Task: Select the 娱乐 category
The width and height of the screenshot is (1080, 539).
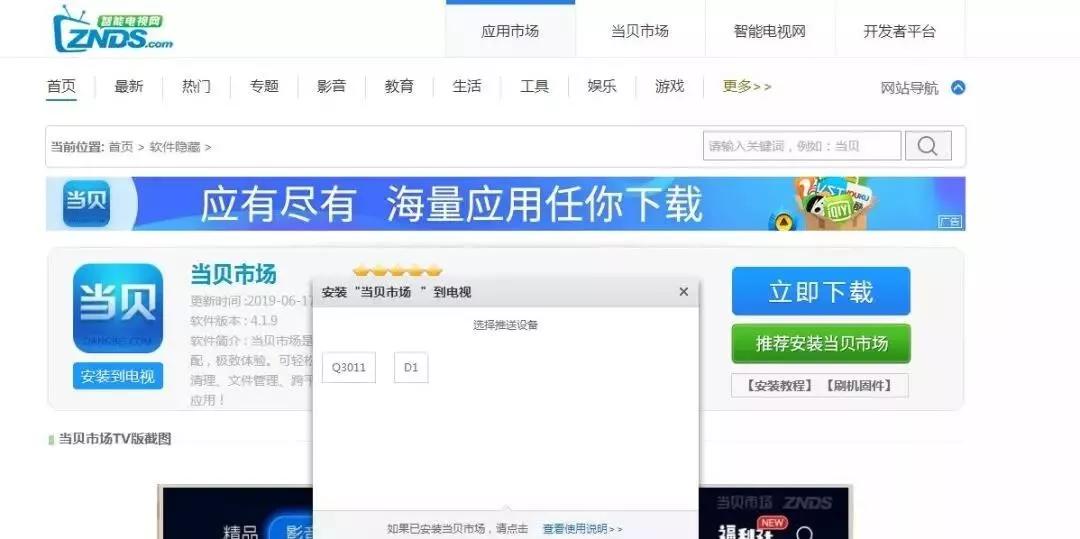Action: (x=602, y=87)
